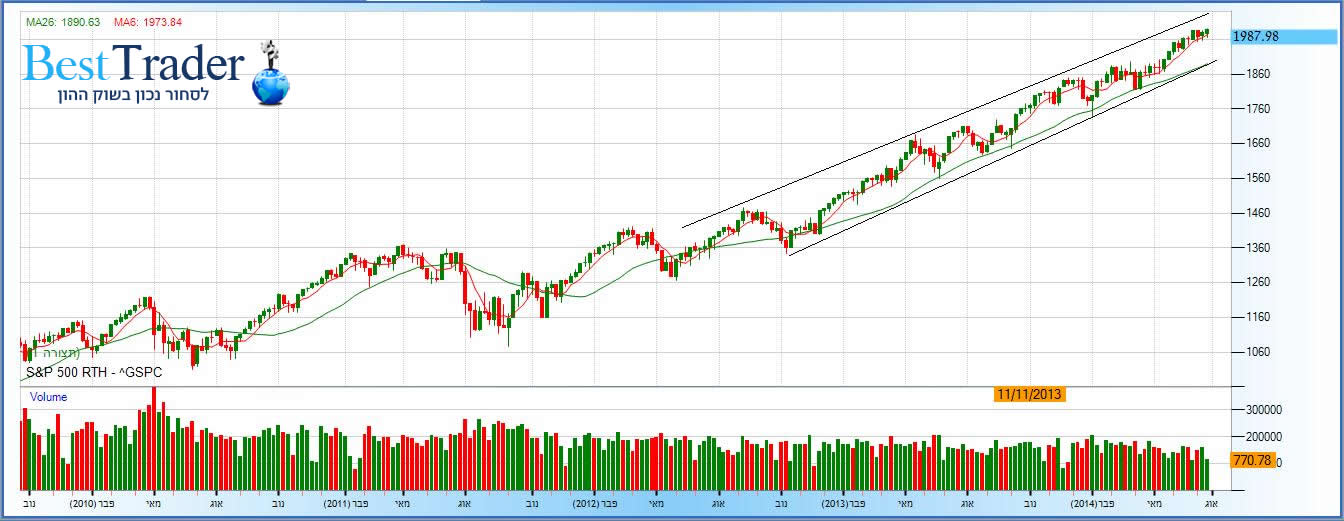Click the BestTrader logo text
The image size is (1344, 521).
(x=133, y=64)
